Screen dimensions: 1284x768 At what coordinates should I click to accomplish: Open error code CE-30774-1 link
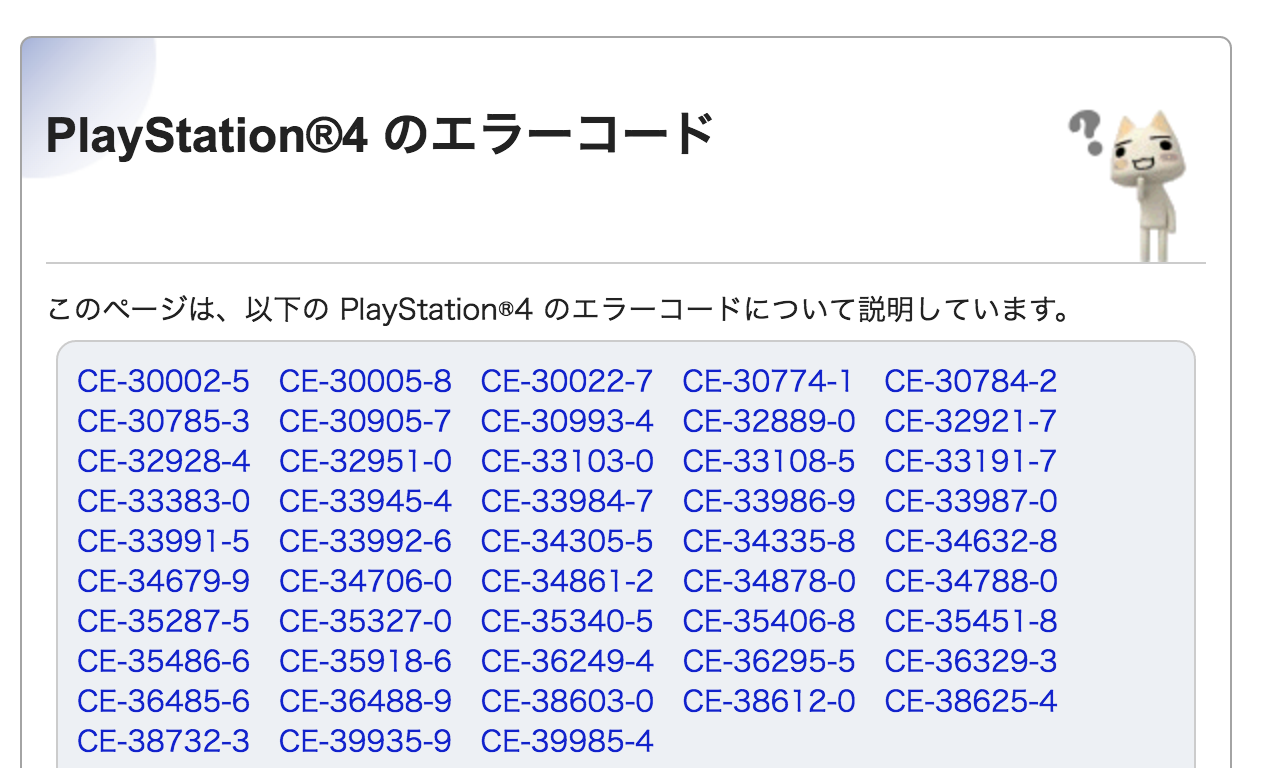[x=768, y=381]
